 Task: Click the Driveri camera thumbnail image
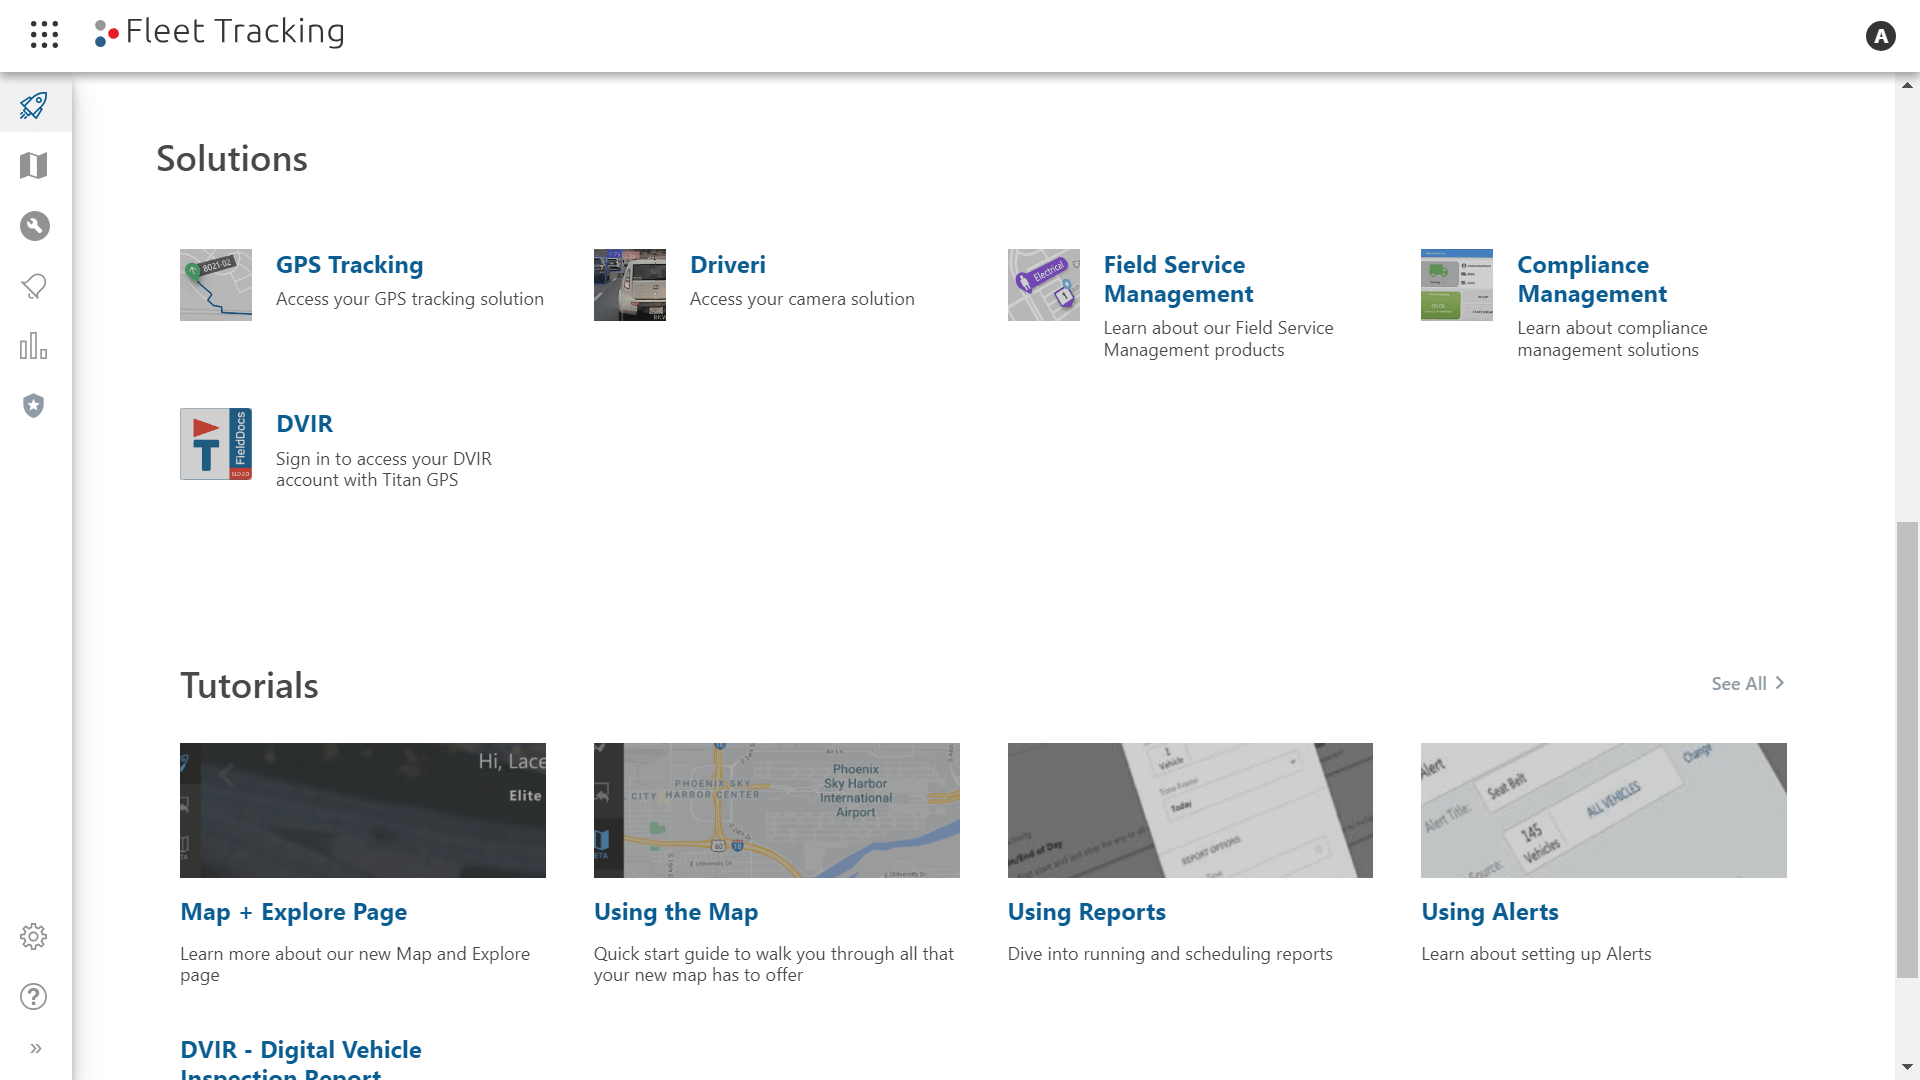point(630,285)
